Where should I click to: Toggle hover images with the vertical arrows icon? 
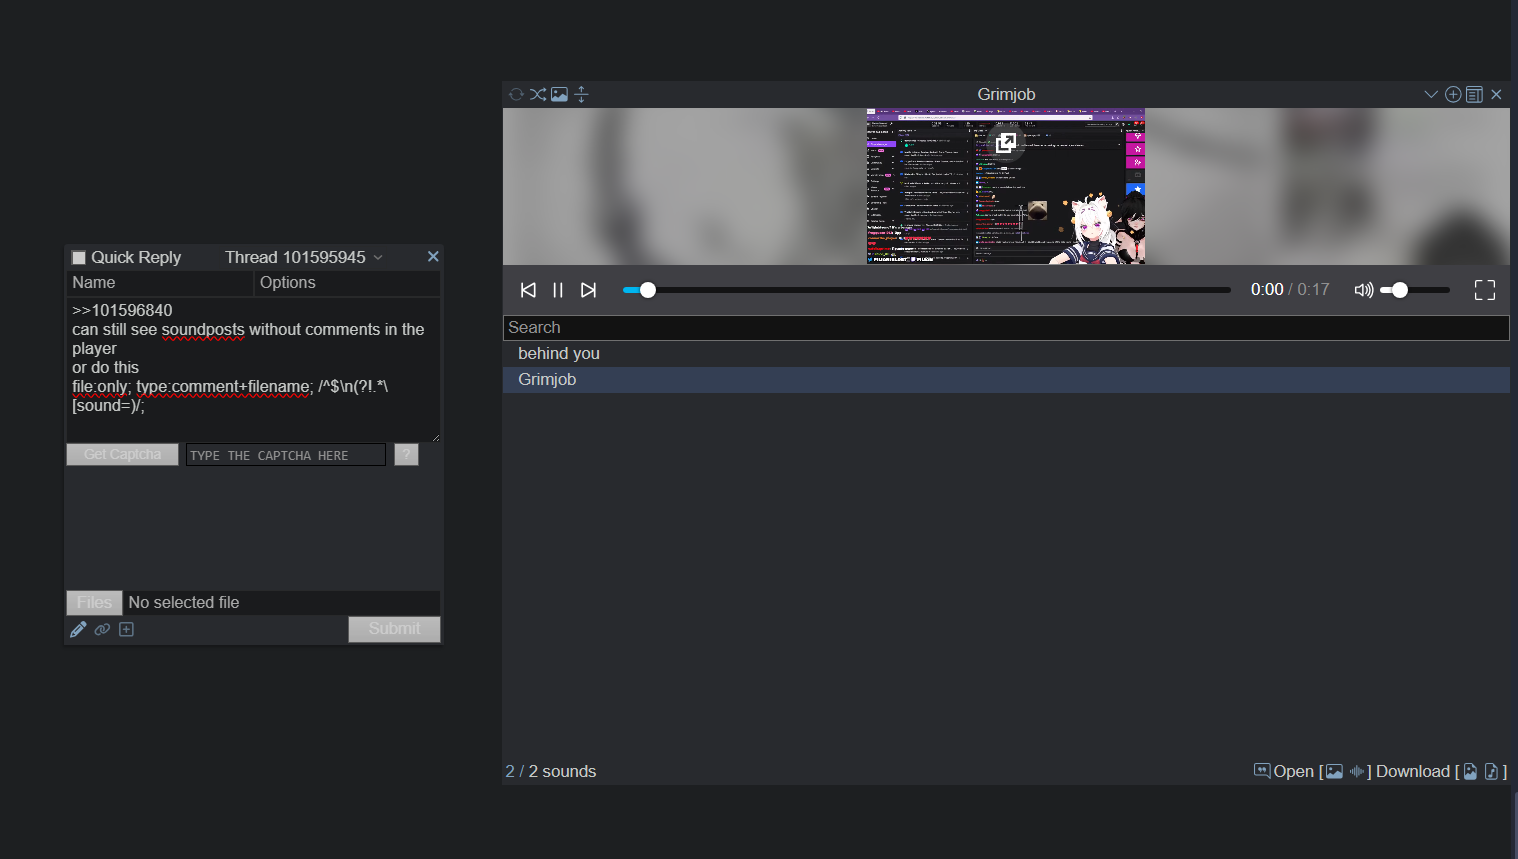[x=581, y=94]
